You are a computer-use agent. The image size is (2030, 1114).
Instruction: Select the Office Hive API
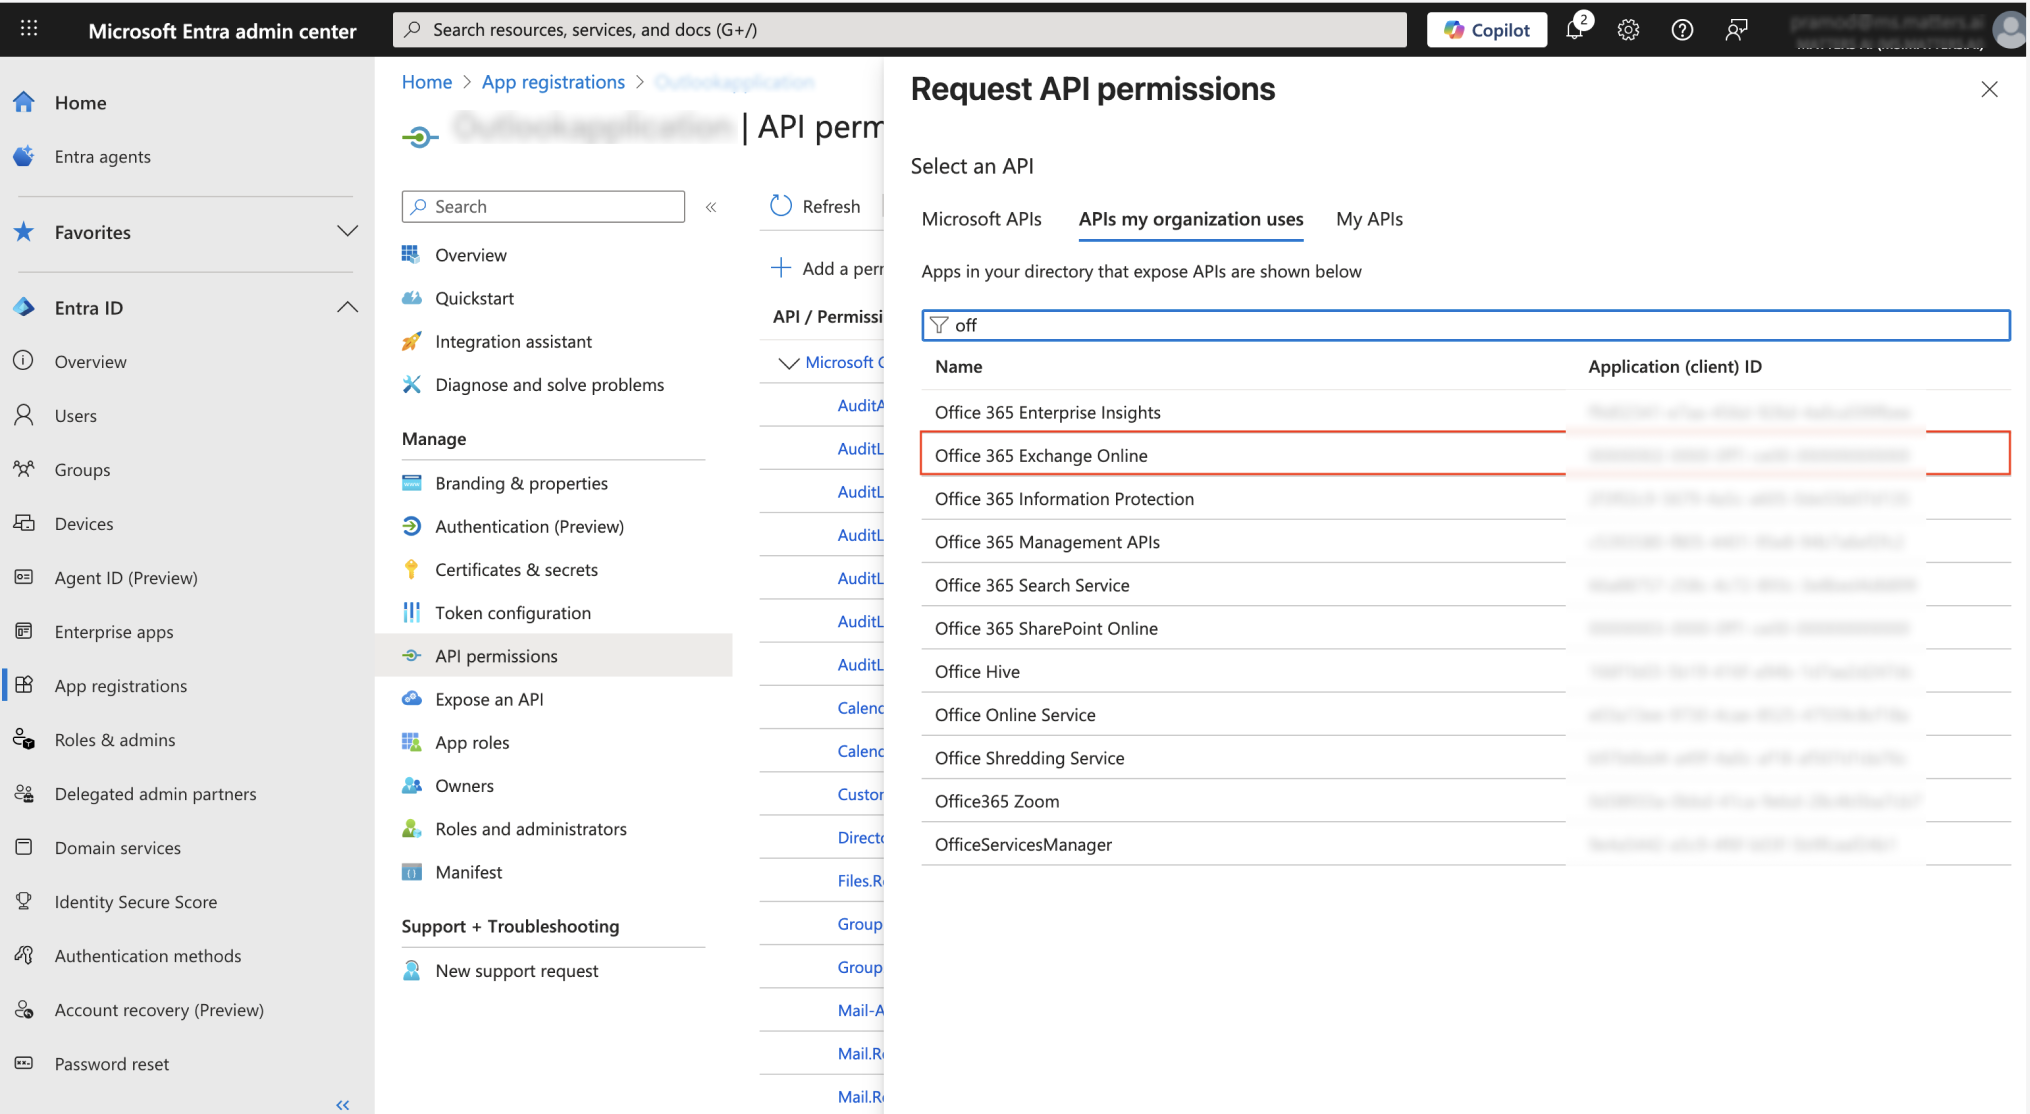[1466, 671]
